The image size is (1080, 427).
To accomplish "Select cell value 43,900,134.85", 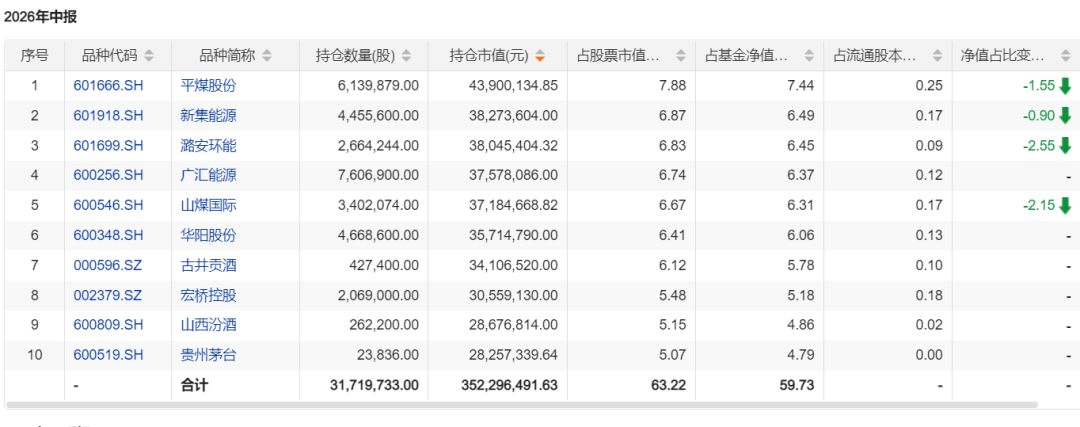I will [512, 86].
